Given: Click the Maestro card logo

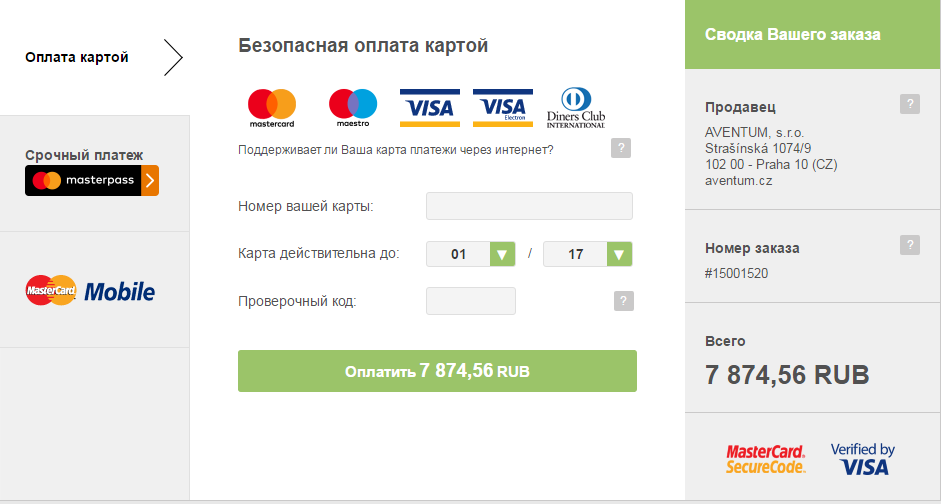Looking at the screenshot, I should (x=352, y=108).
